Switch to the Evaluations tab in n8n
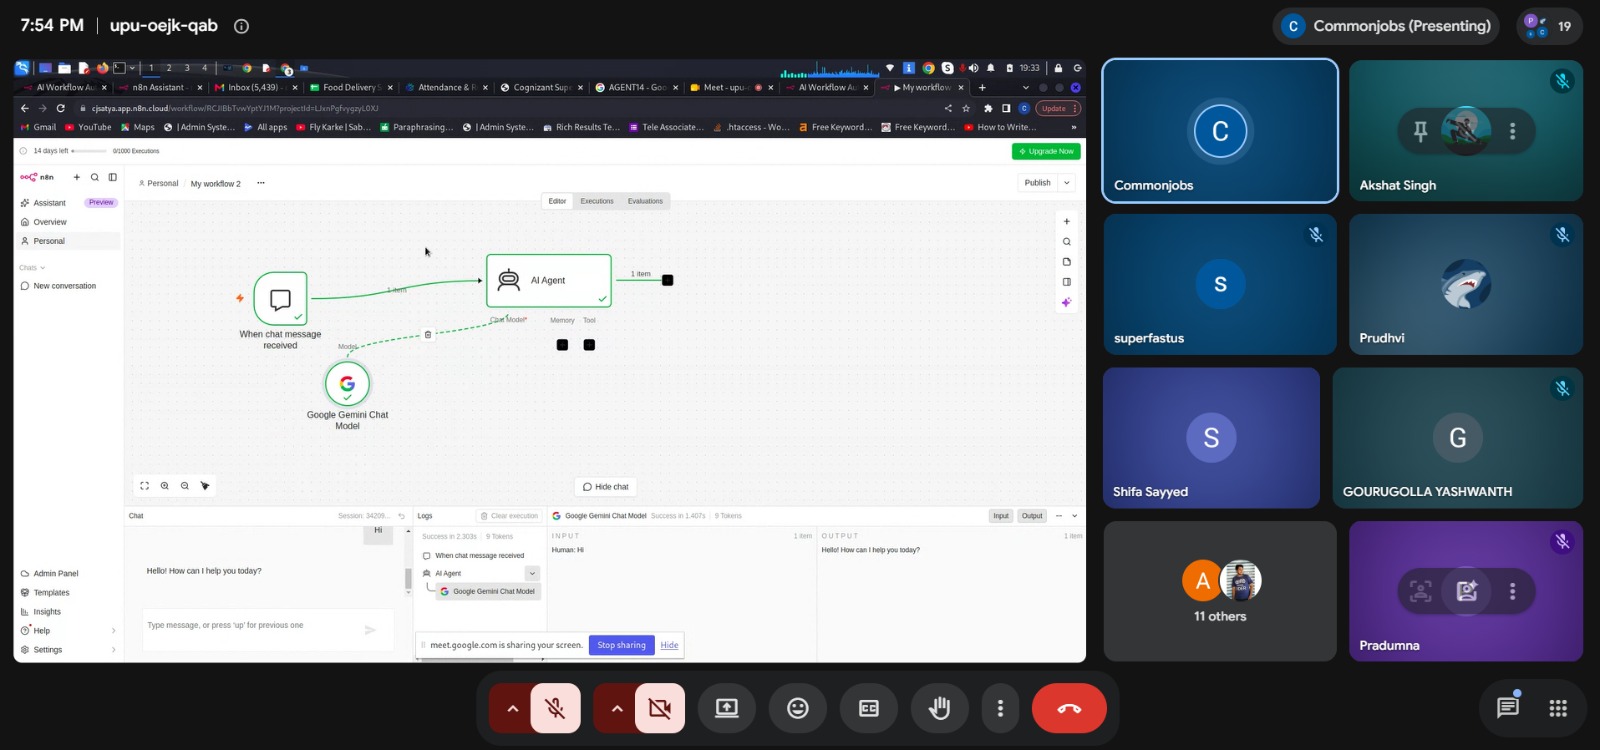This screenshot has height=750, width=1600. tap(645, 201)
